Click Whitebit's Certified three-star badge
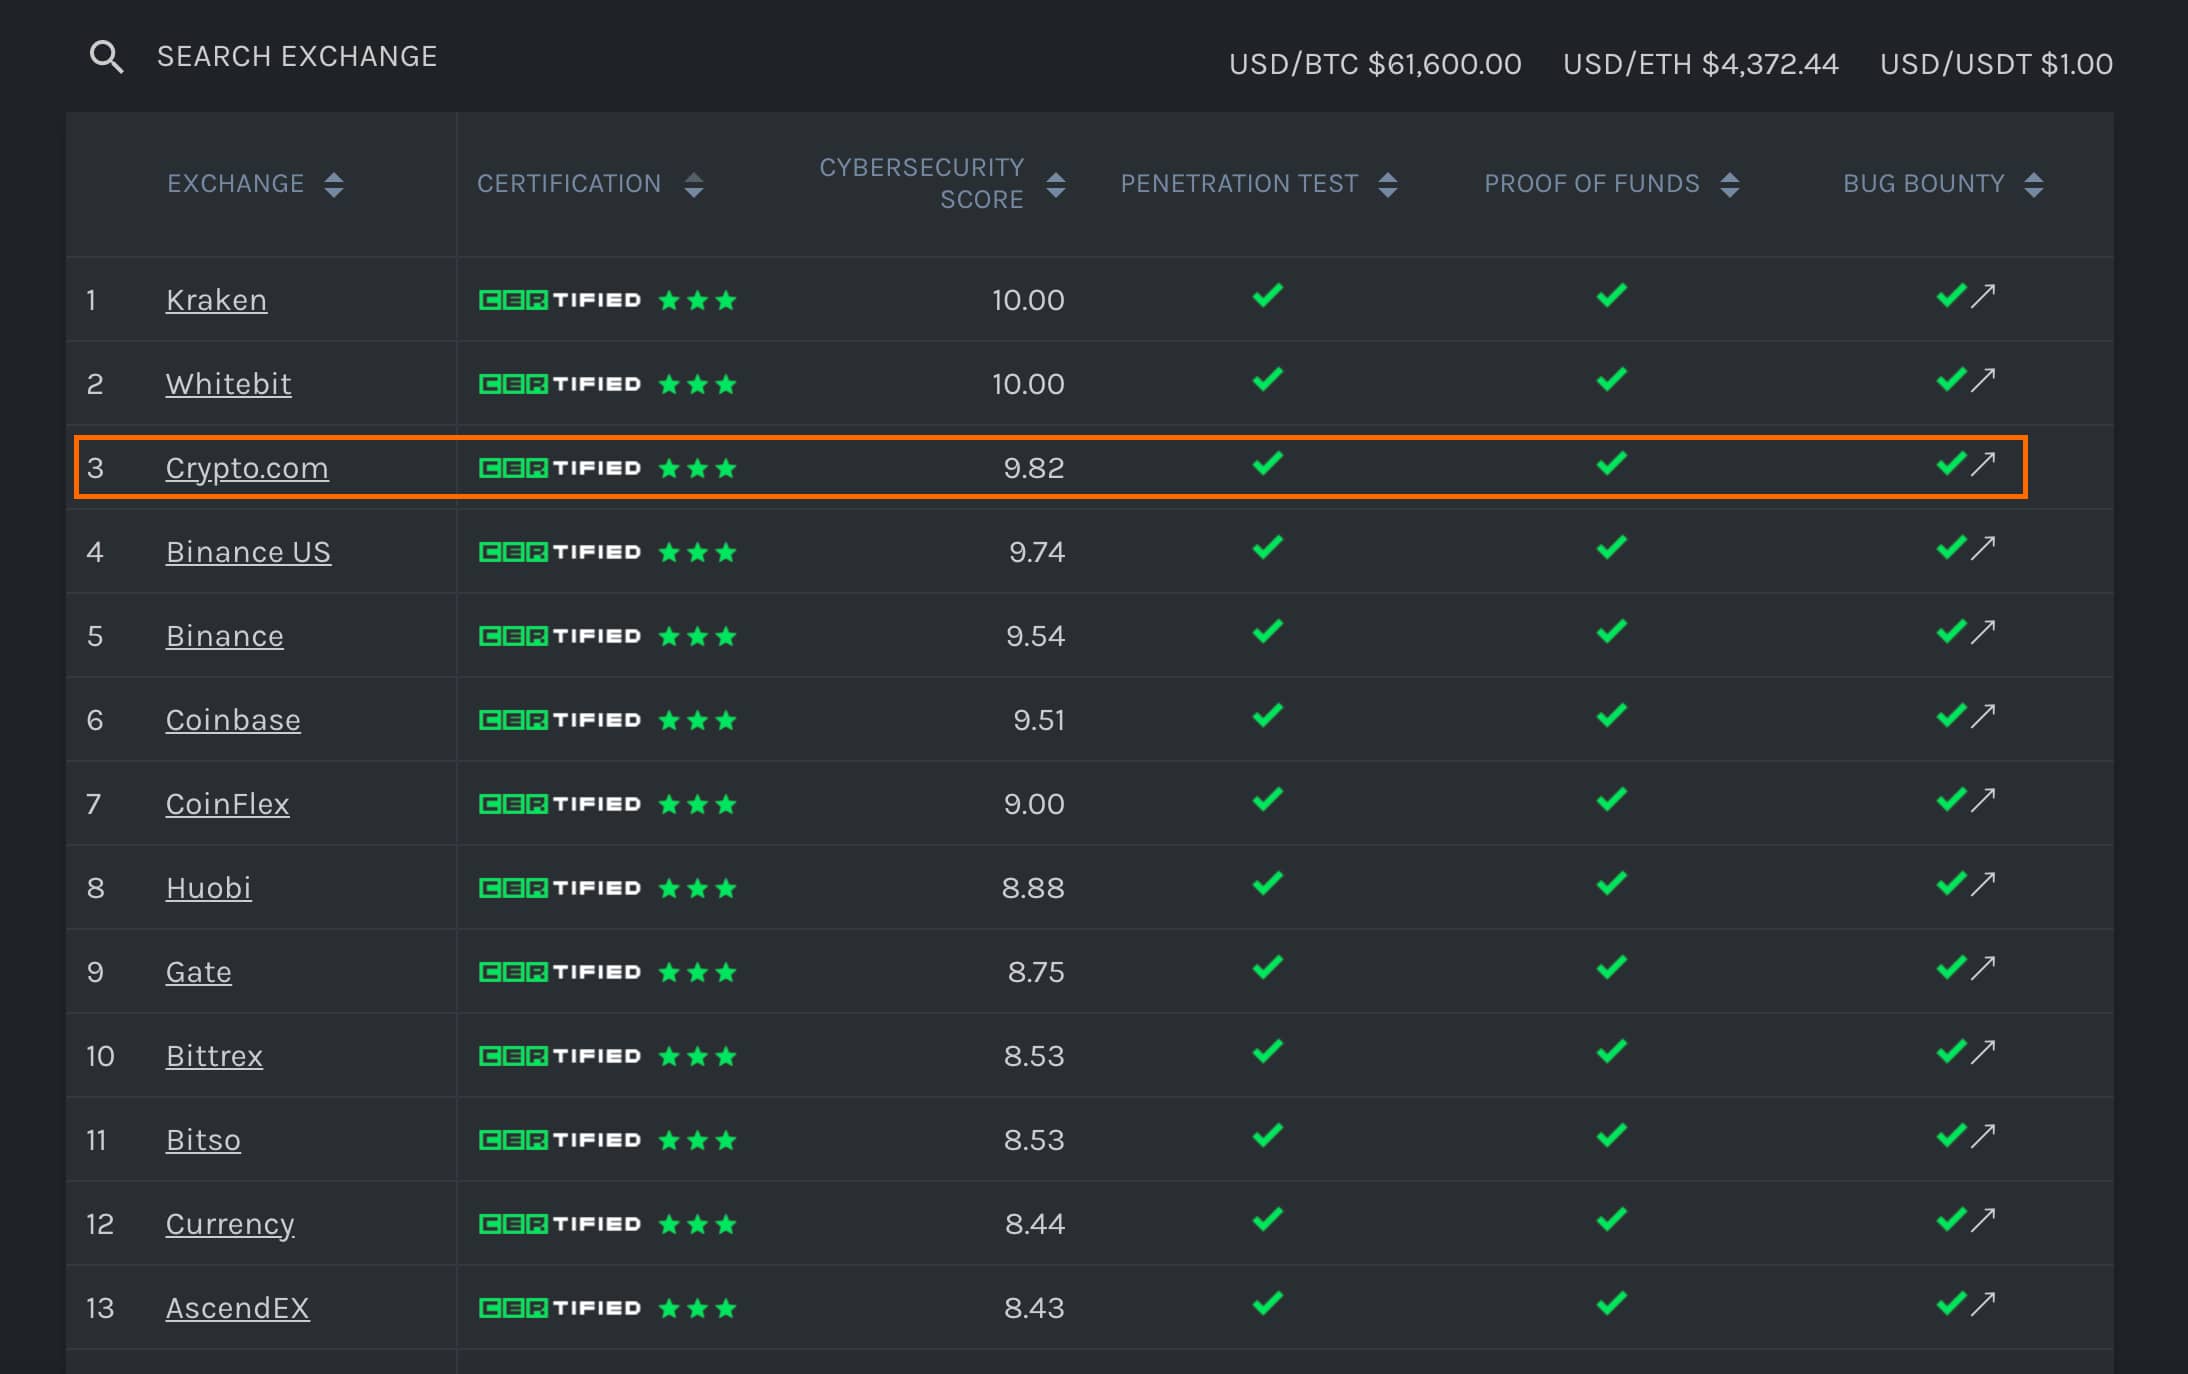2188x1374 pixels. pyautogui.click(x=608, y=384)
